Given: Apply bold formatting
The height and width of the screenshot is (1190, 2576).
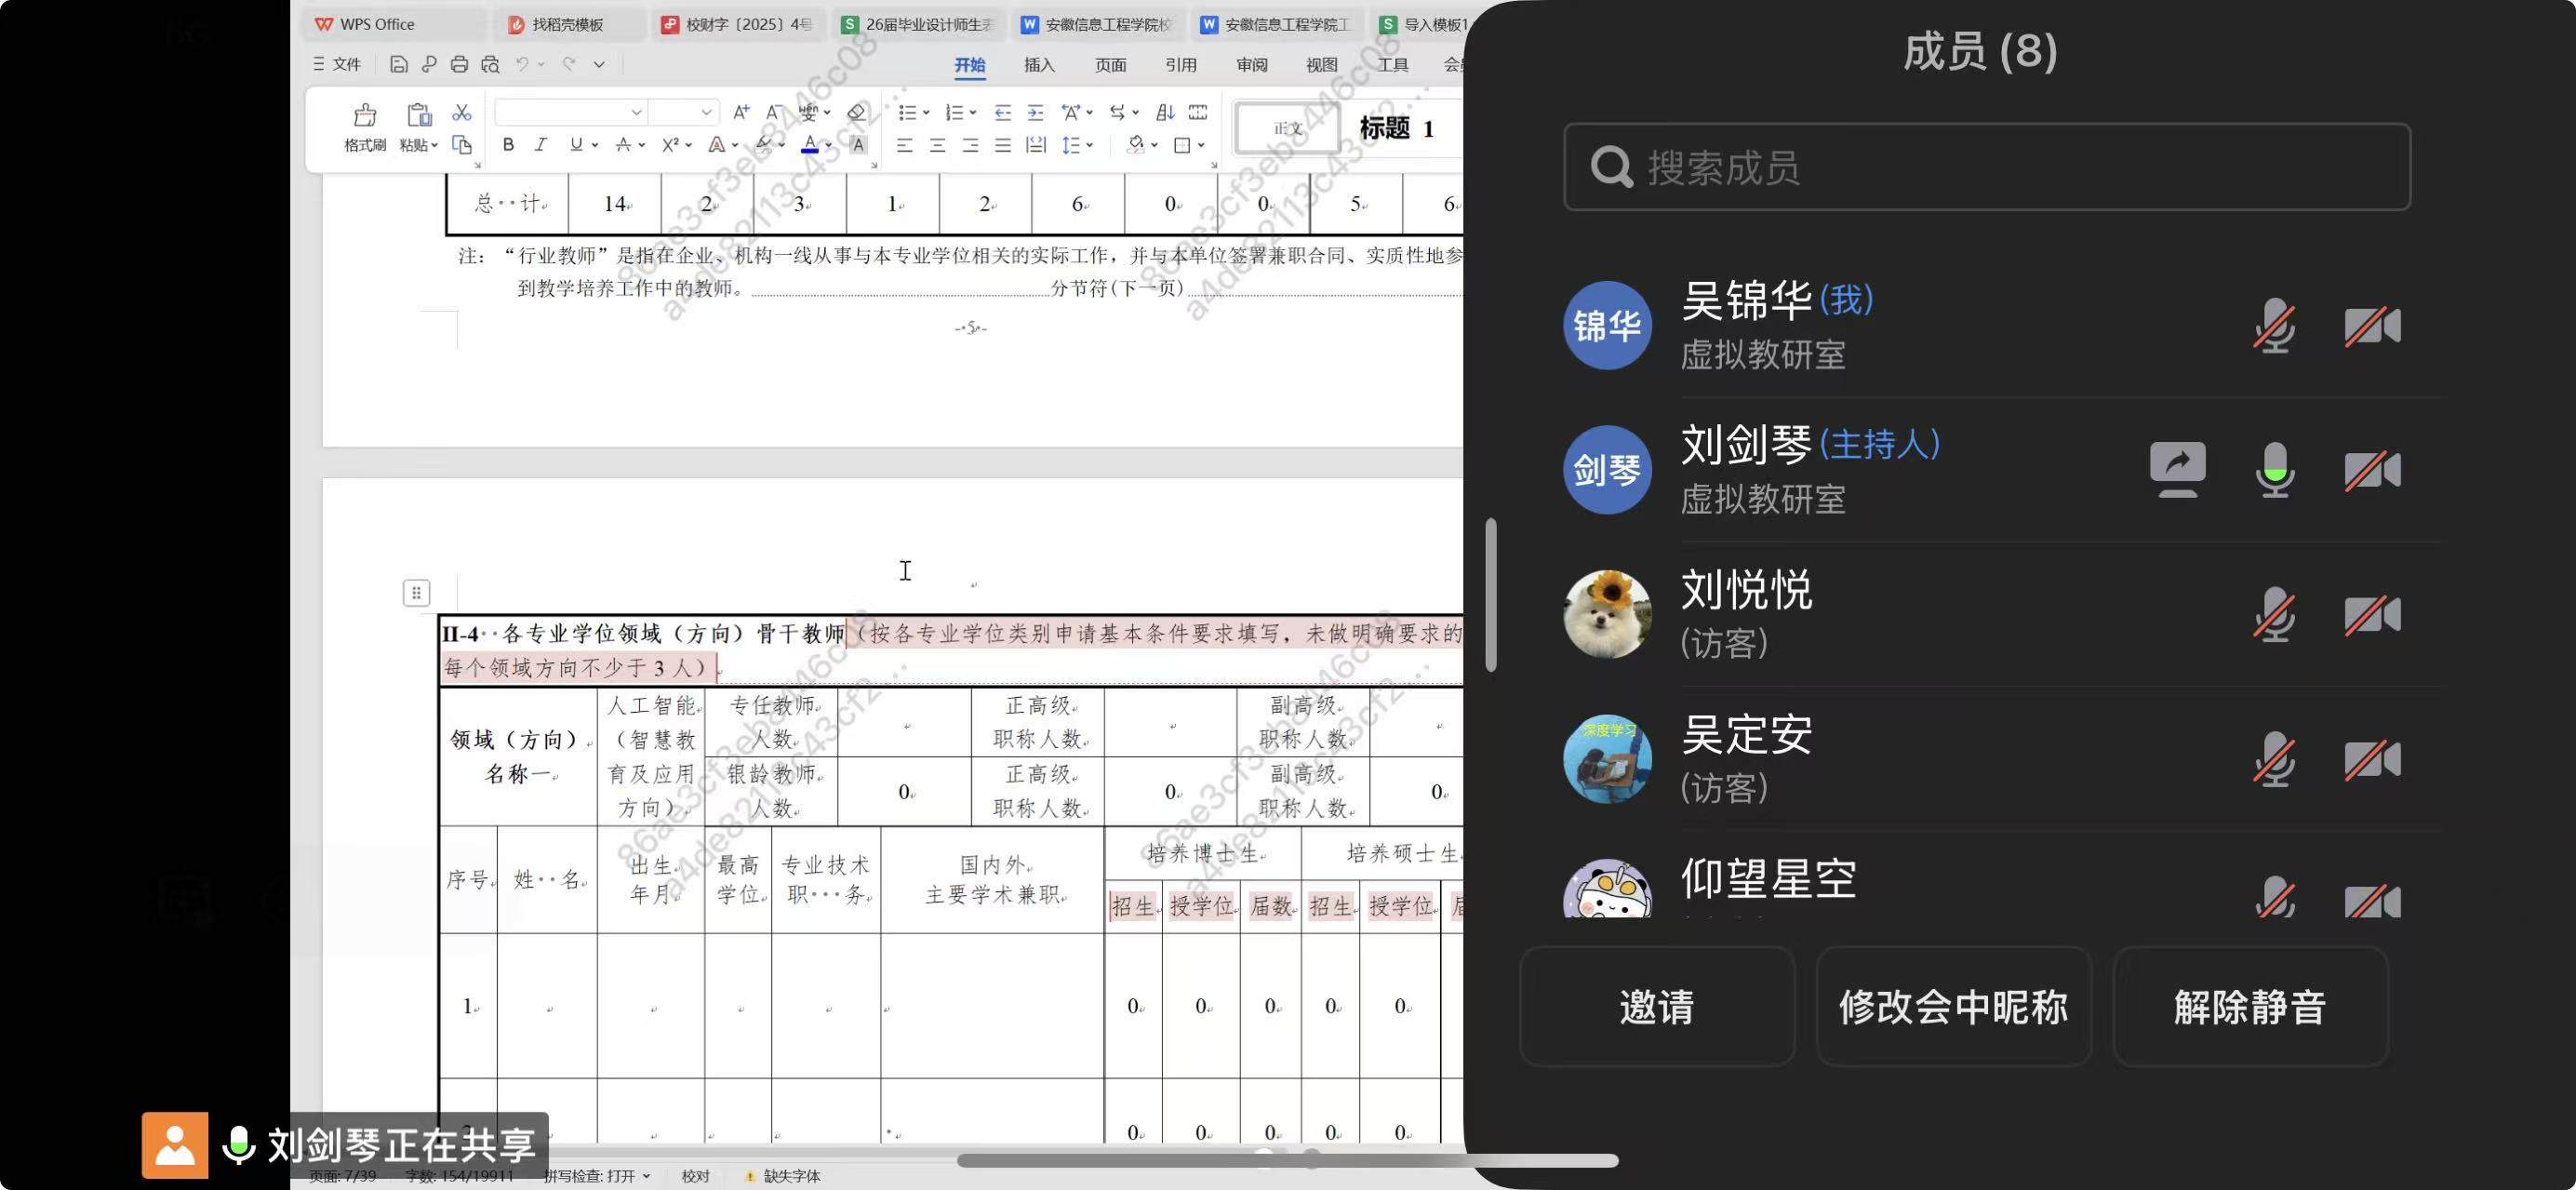Looking at the screenshot, I should click(x=508, y=145).
